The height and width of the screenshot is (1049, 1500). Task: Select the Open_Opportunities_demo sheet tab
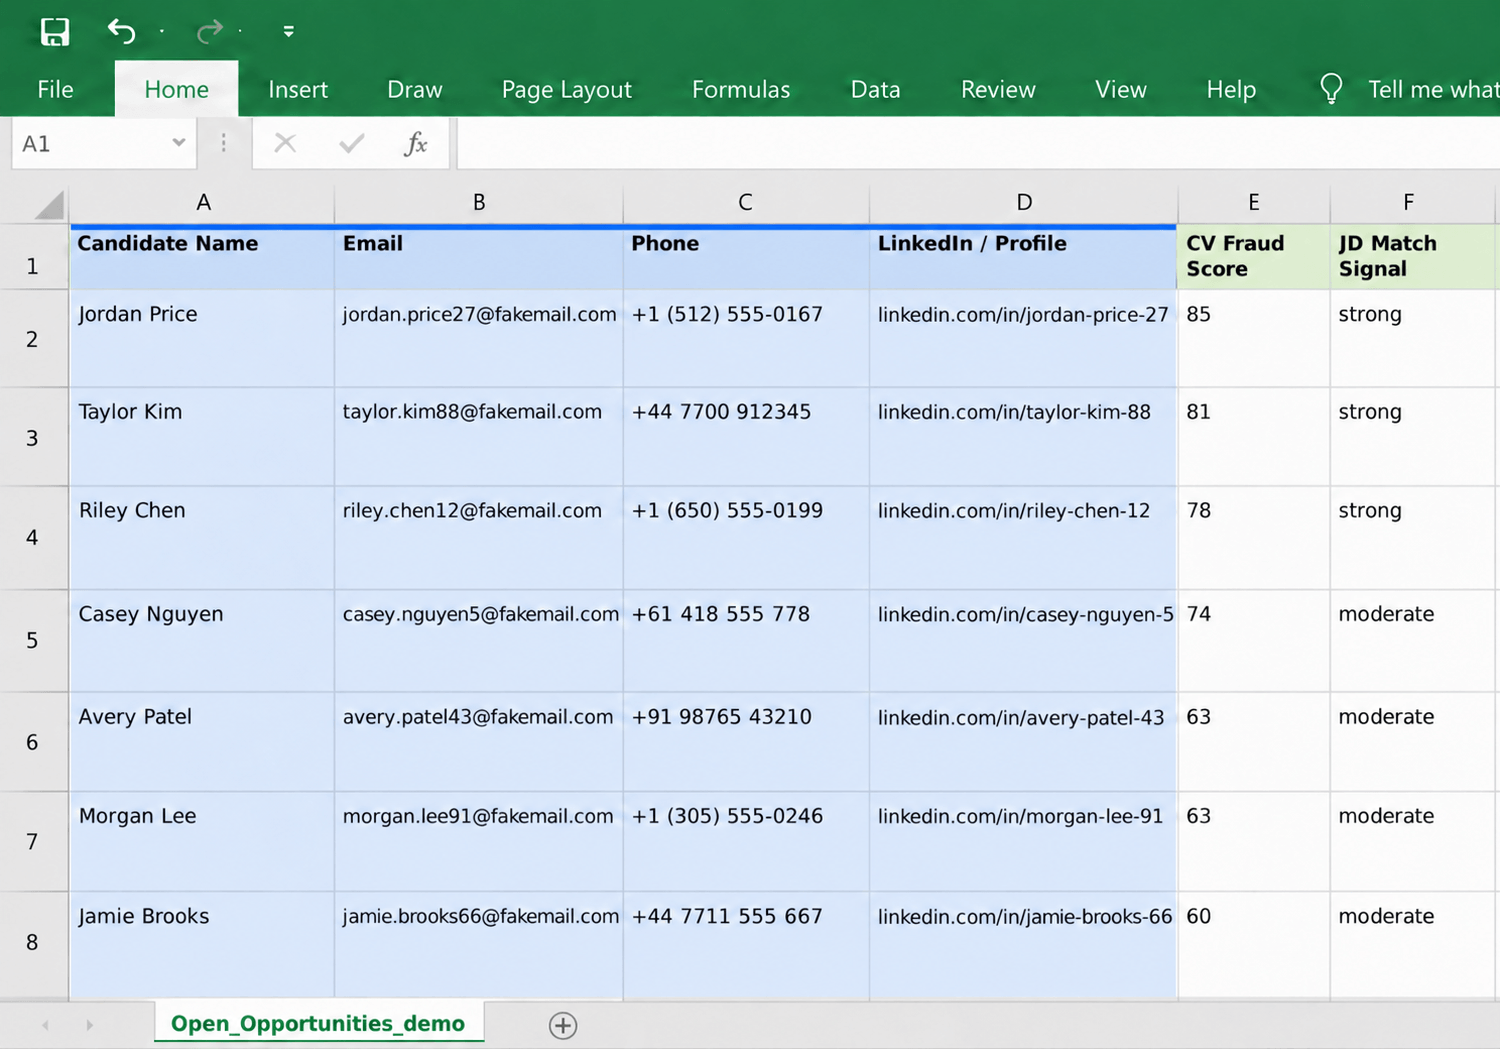pos(318,1023)
